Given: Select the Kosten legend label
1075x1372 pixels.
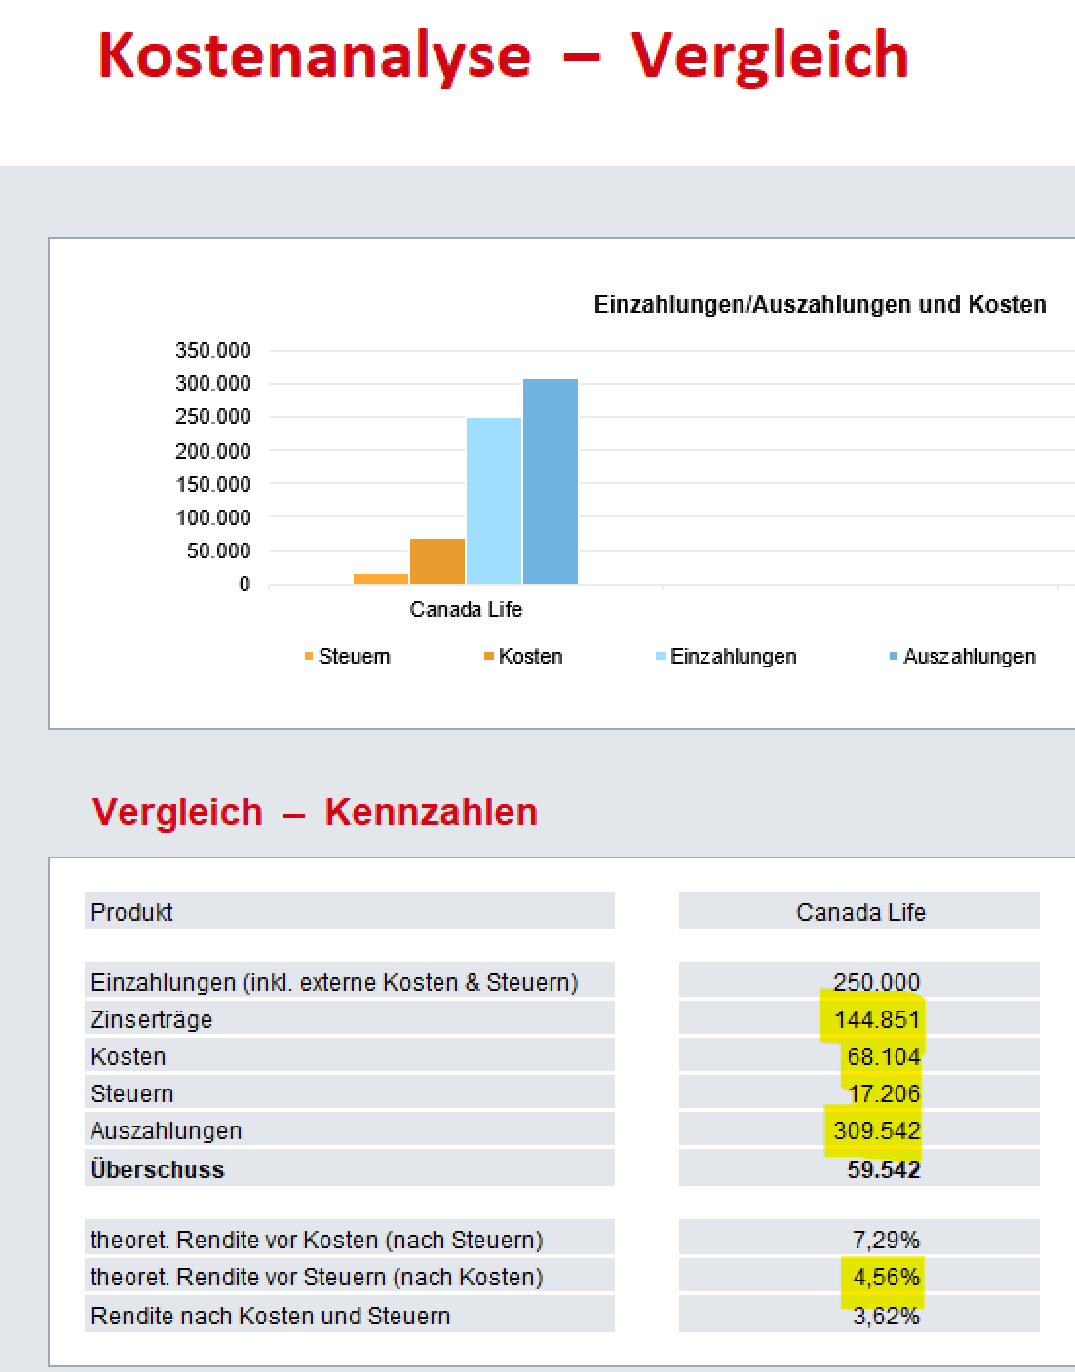Looking at the screenshot, I should click(x=531, y=657).
